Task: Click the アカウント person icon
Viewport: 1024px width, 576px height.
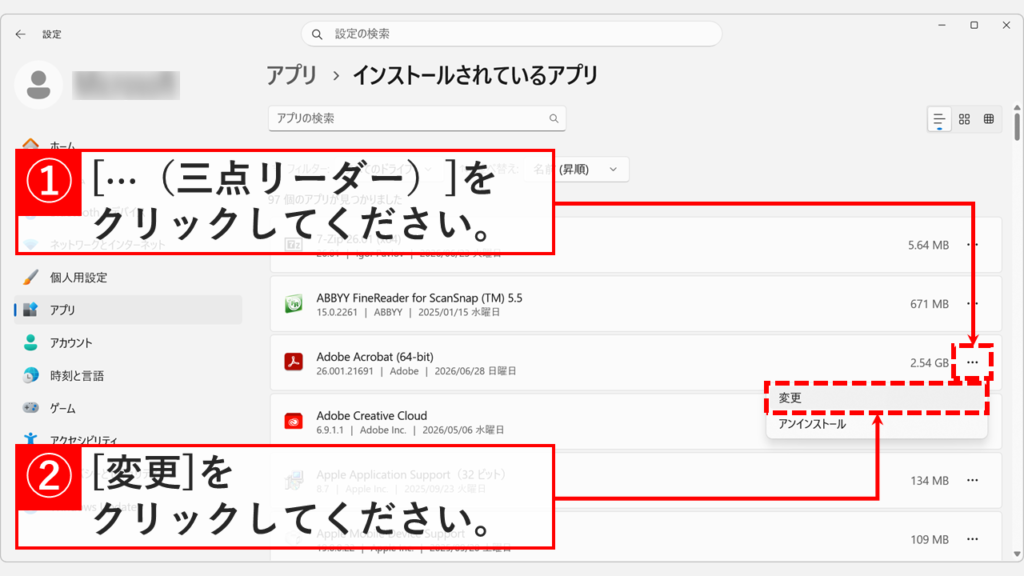Action: (x=31, y=342)
